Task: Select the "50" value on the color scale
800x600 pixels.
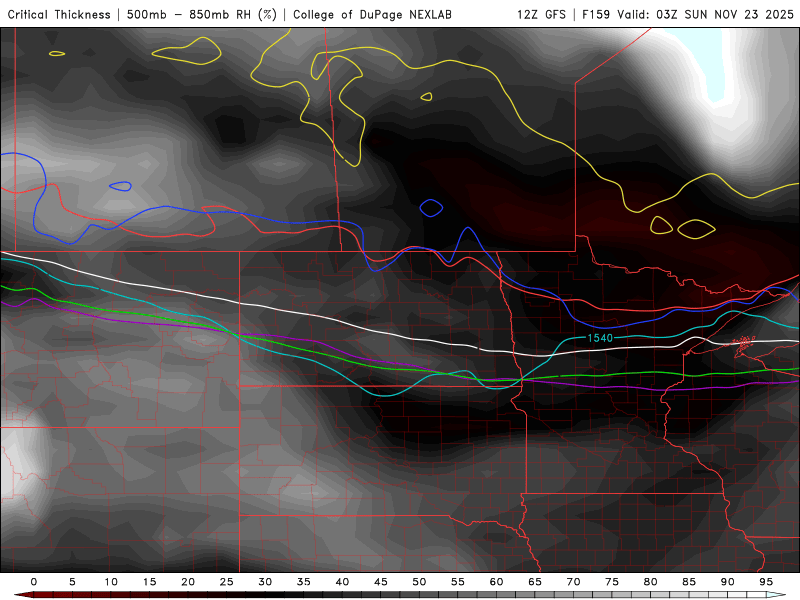Action: point(419,582)
